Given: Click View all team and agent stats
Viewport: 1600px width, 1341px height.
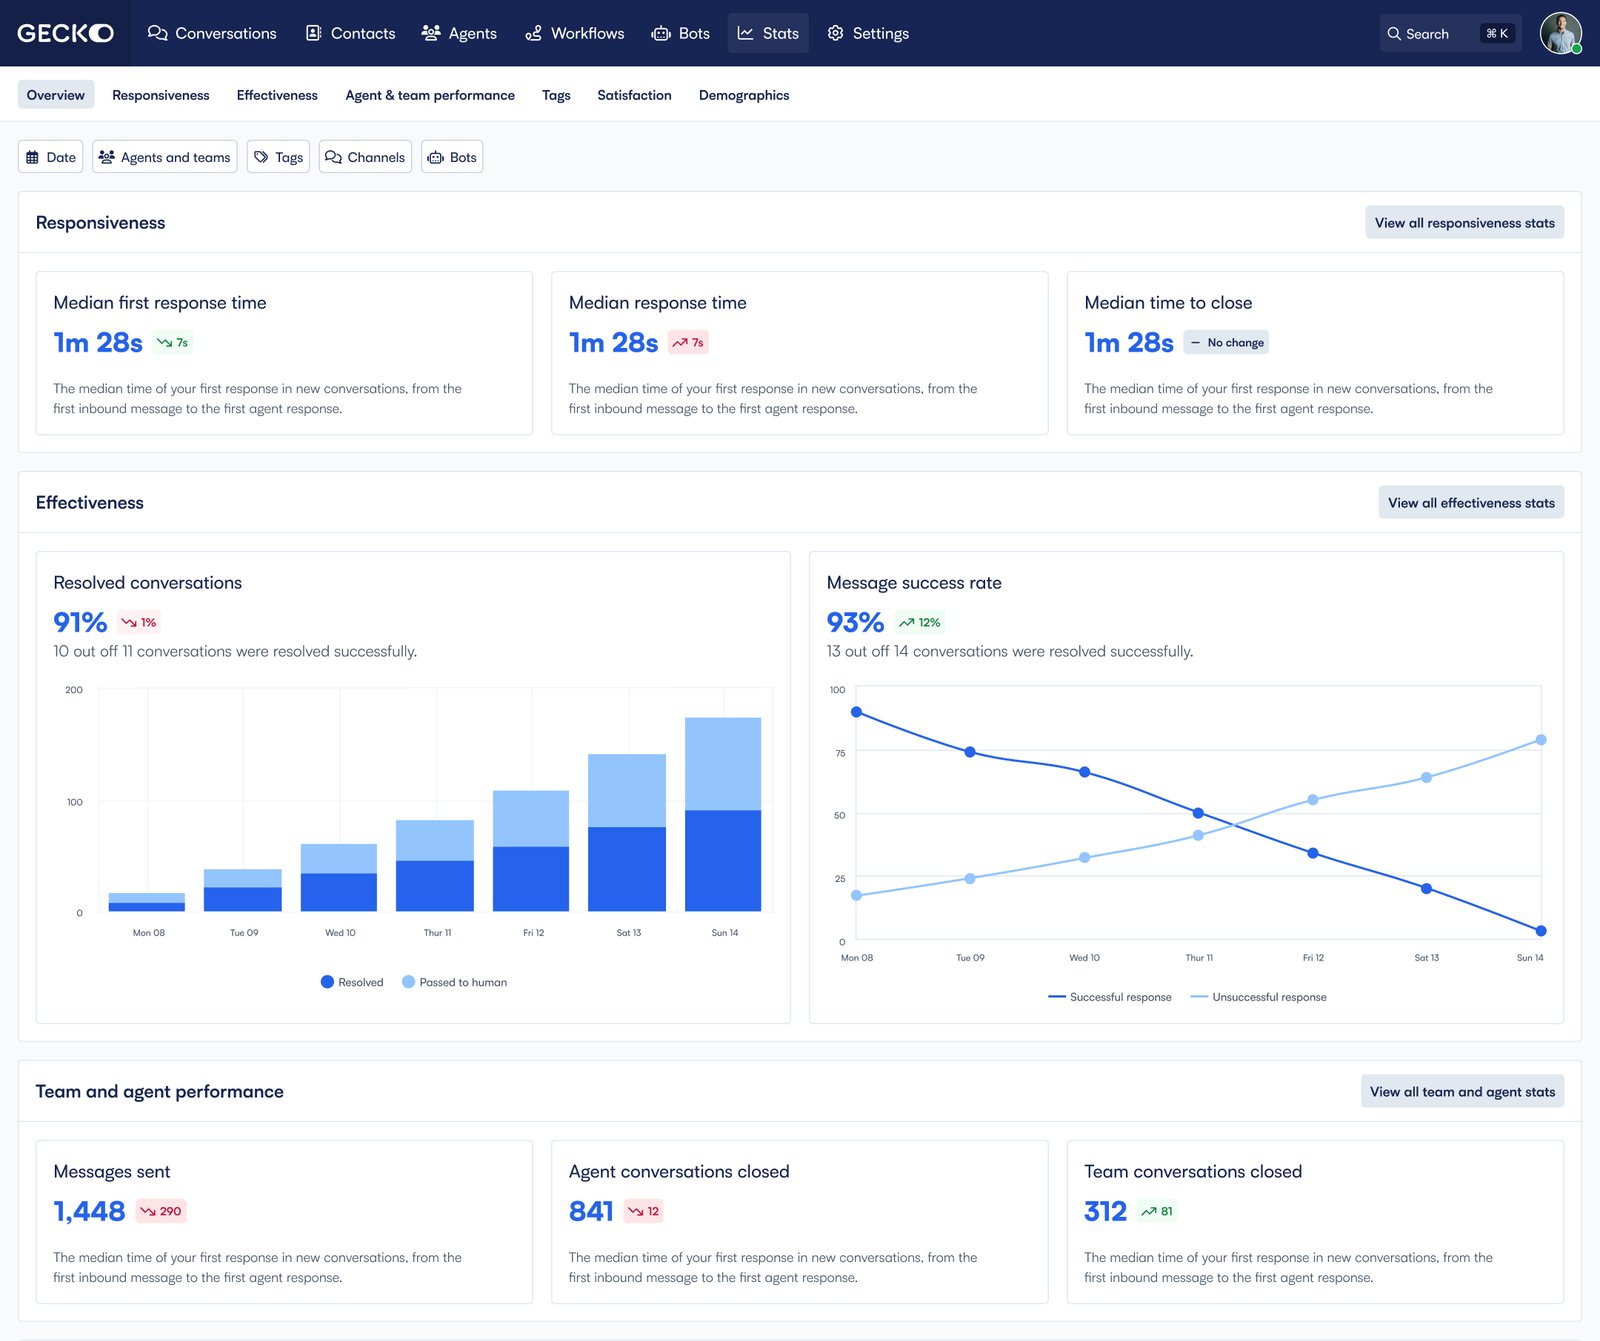Looking at the screenshot, I should [1462, 1092].
